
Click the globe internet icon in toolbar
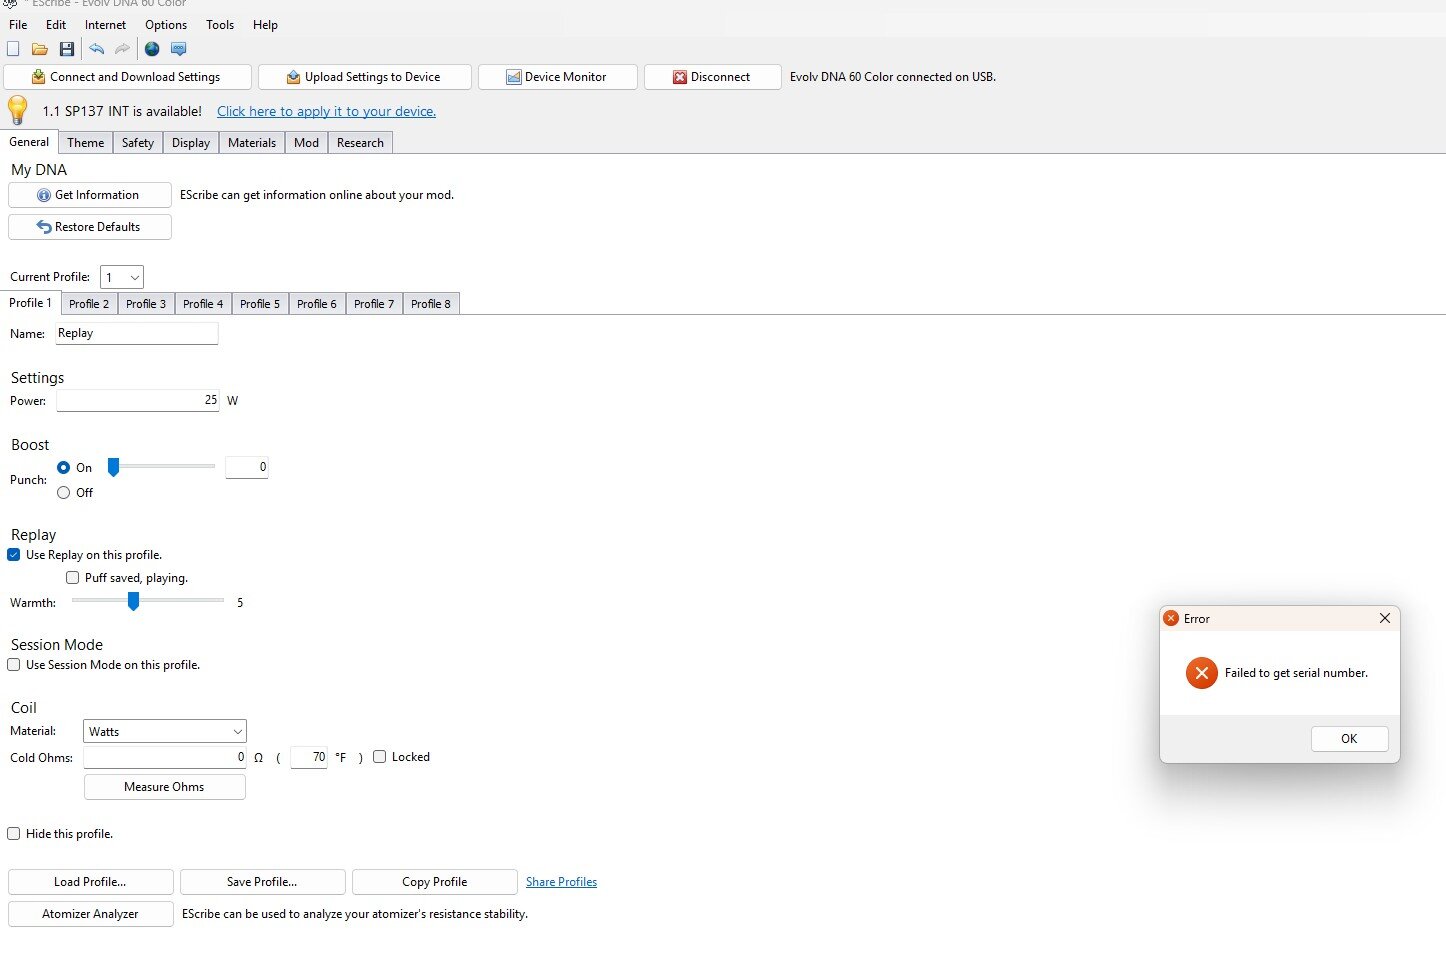point(152,49)
